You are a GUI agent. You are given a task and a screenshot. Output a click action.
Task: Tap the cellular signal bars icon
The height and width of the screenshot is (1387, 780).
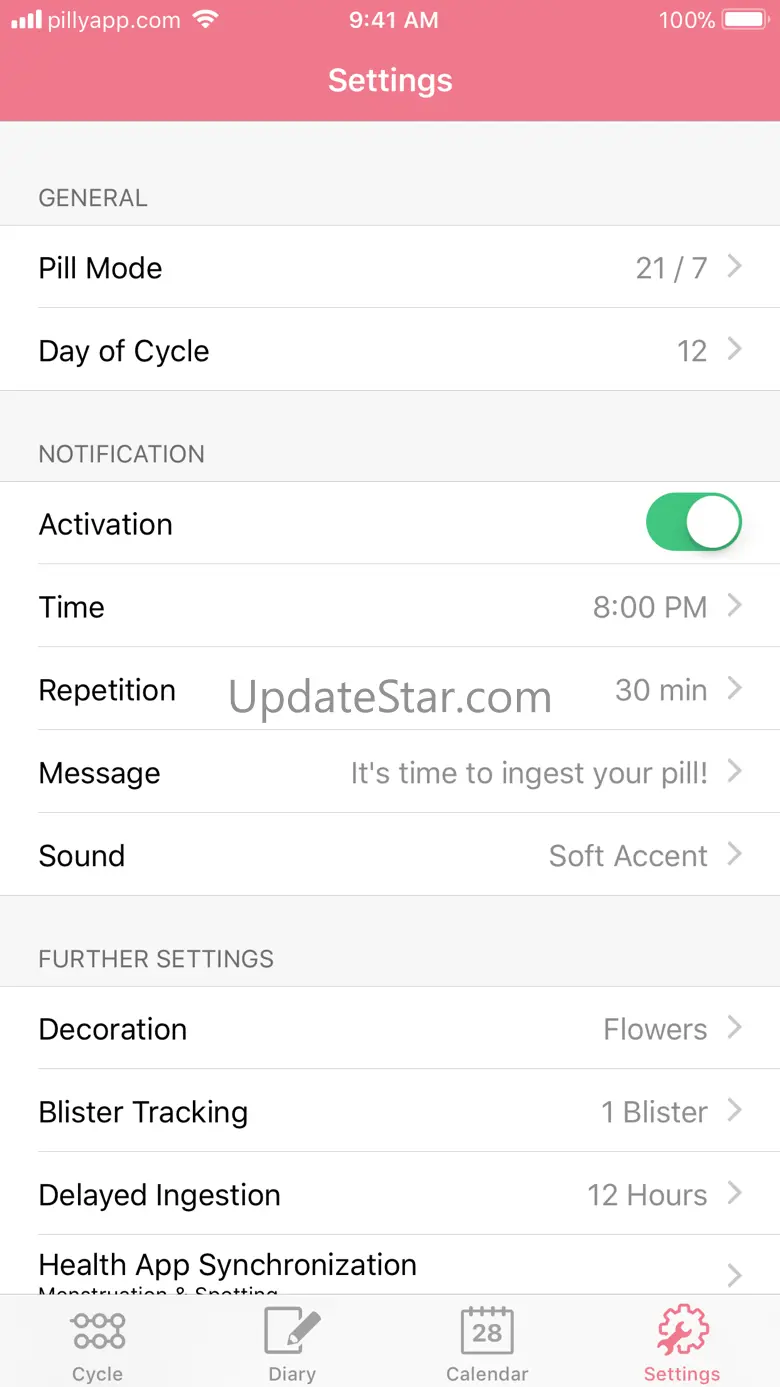coord(26,20)
